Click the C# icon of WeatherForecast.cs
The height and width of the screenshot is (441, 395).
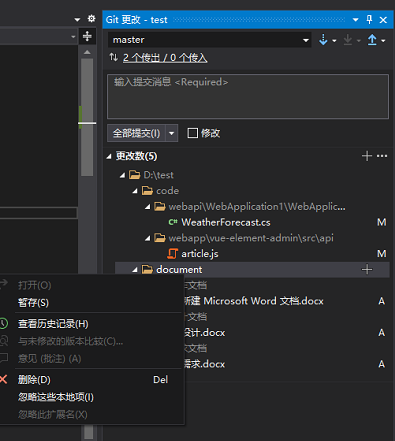coord(173,222)
